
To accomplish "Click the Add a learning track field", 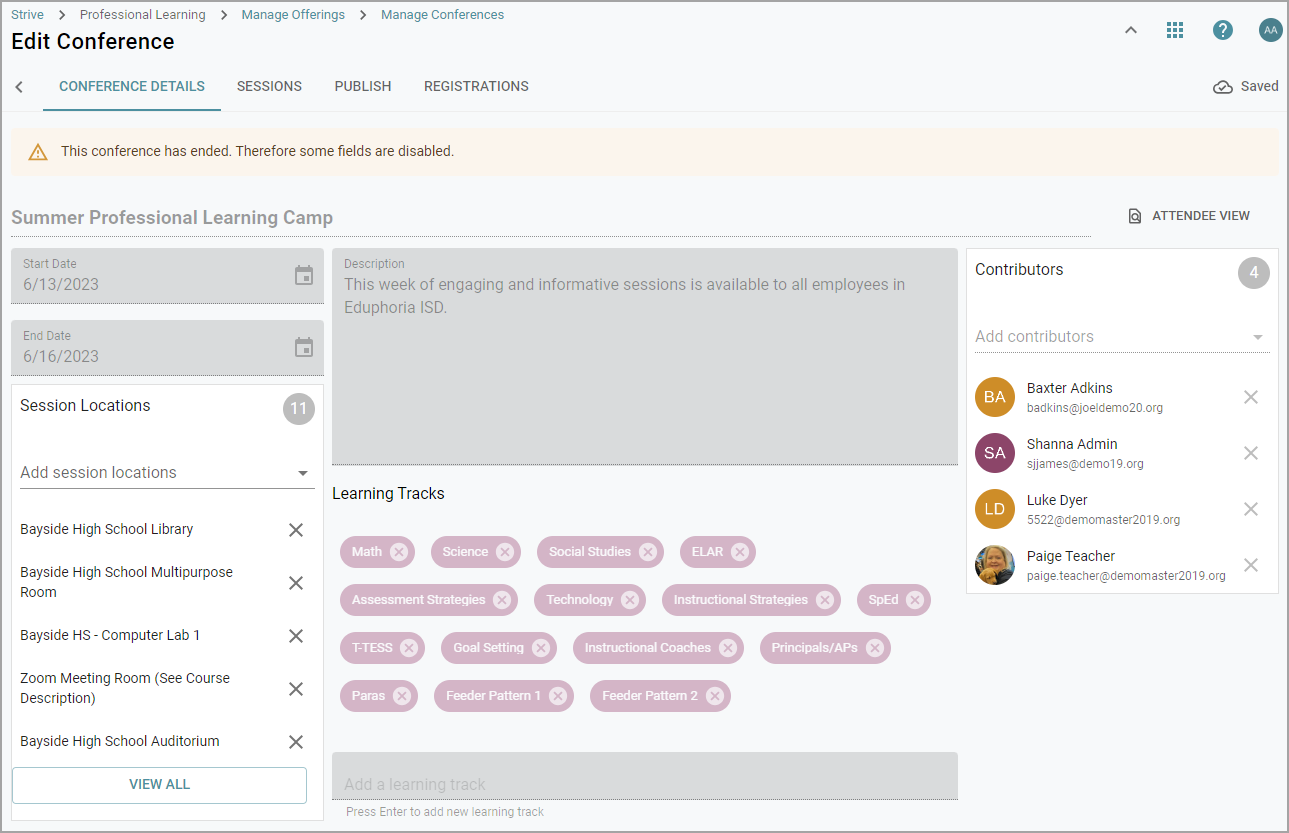I will tap(644, 784).
